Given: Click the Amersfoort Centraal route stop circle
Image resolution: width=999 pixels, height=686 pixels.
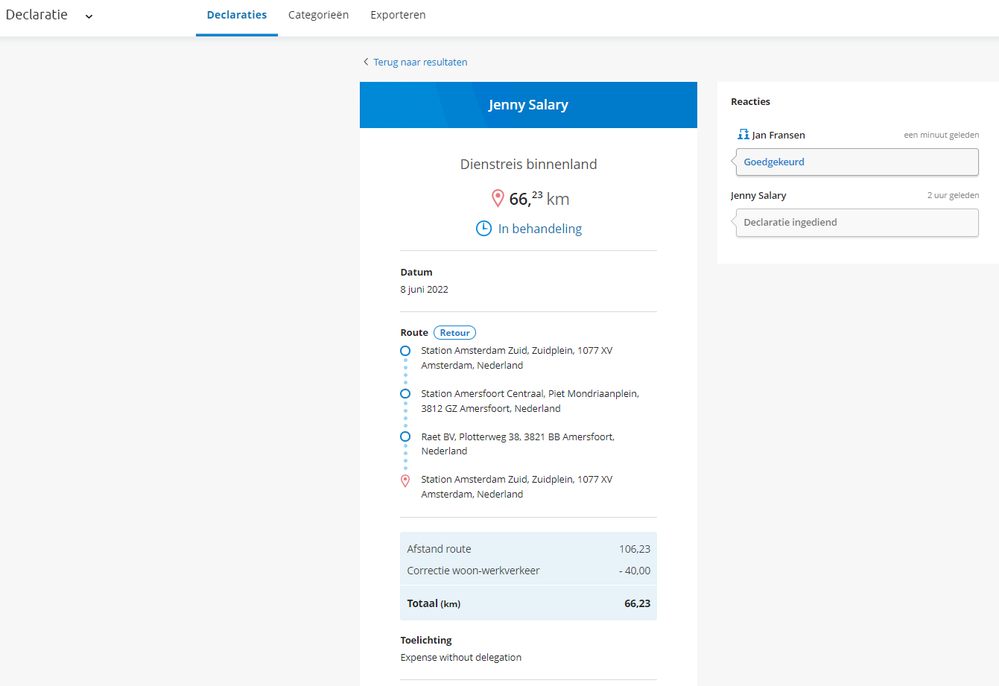Looking at the screenshot, I should (405, 394).
